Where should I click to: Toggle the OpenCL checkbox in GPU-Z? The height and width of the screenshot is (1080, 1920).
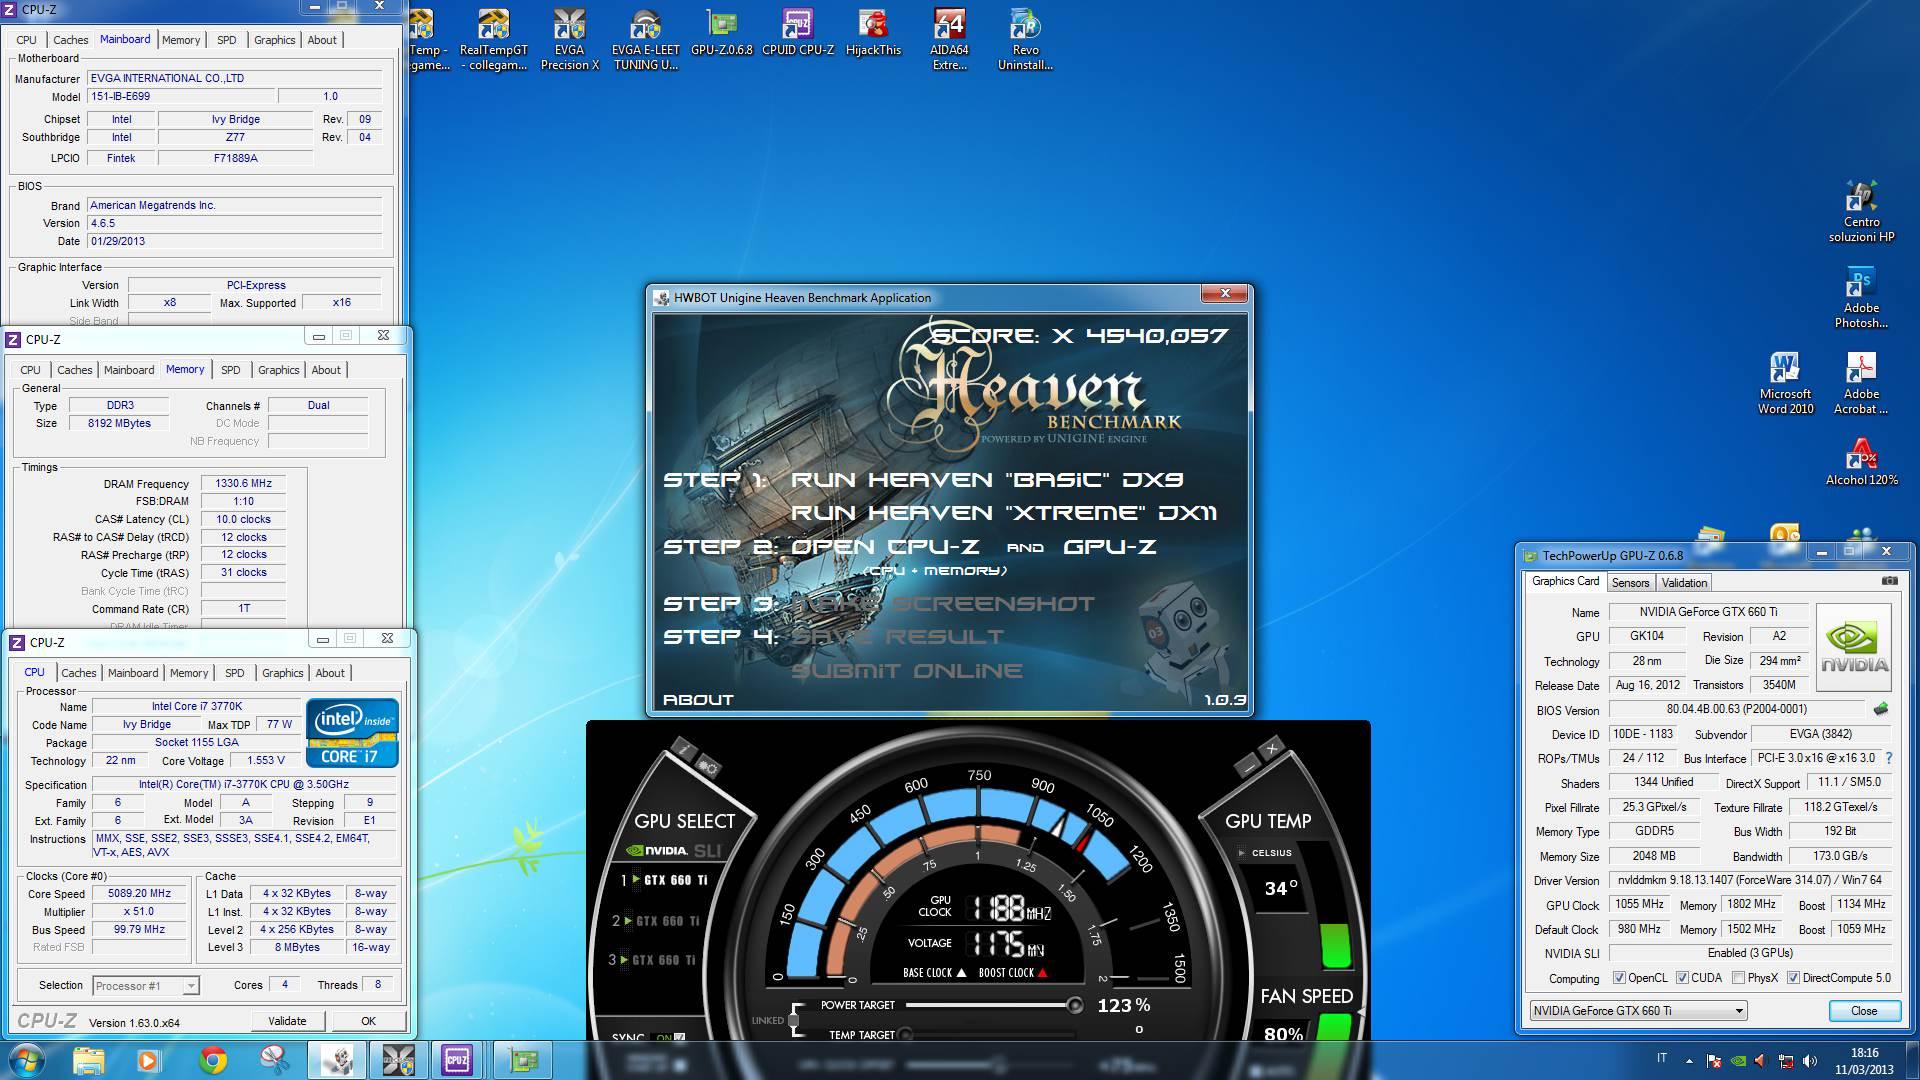1620,978
